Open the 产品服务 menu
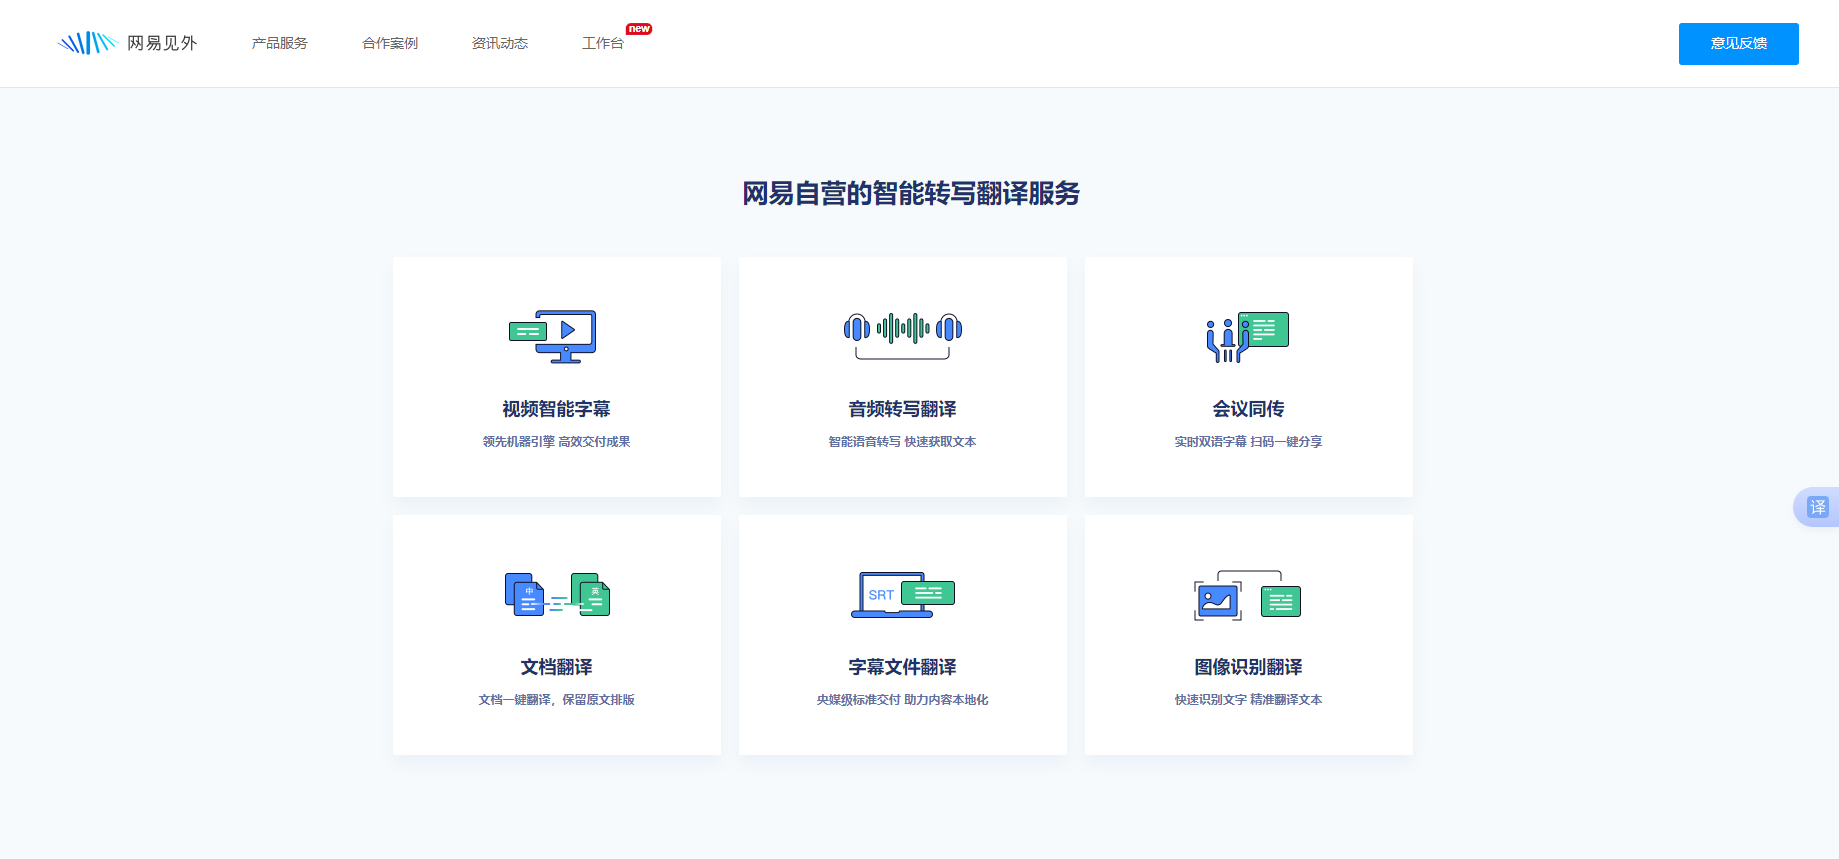 point(280,43)
